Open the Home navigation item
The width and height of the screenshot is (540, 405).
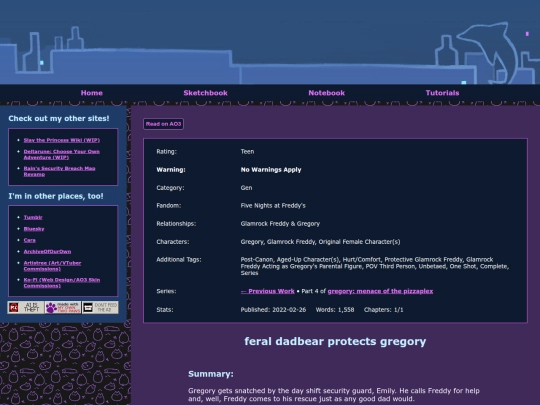pyautogui.click(x=92, y=93)
